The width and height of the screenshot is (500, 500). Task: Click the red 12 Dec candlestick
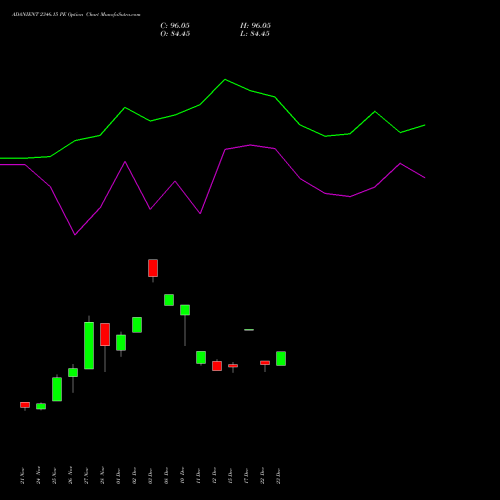click(217, 366)
